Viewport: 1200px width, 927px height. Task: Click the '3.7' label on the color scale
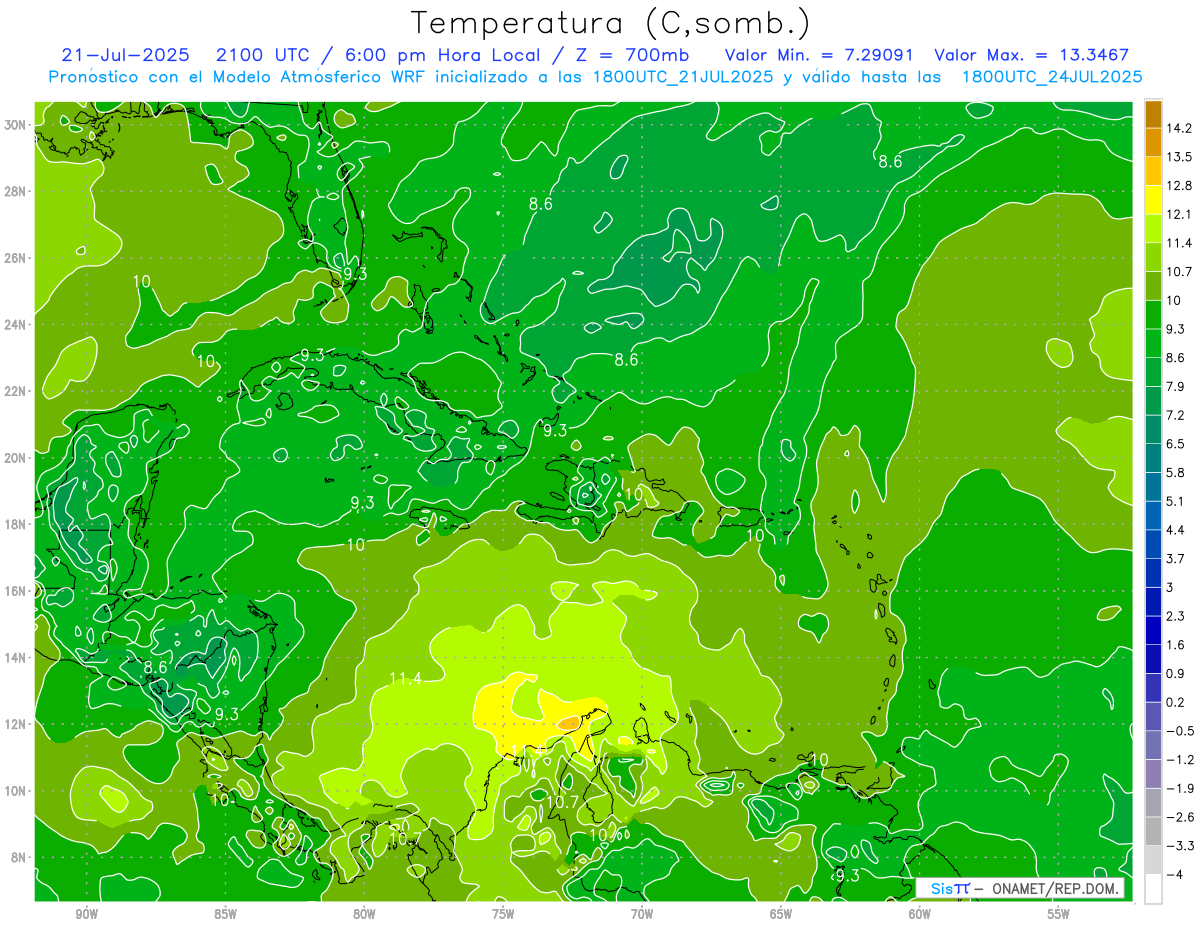tap(1177, 558)
